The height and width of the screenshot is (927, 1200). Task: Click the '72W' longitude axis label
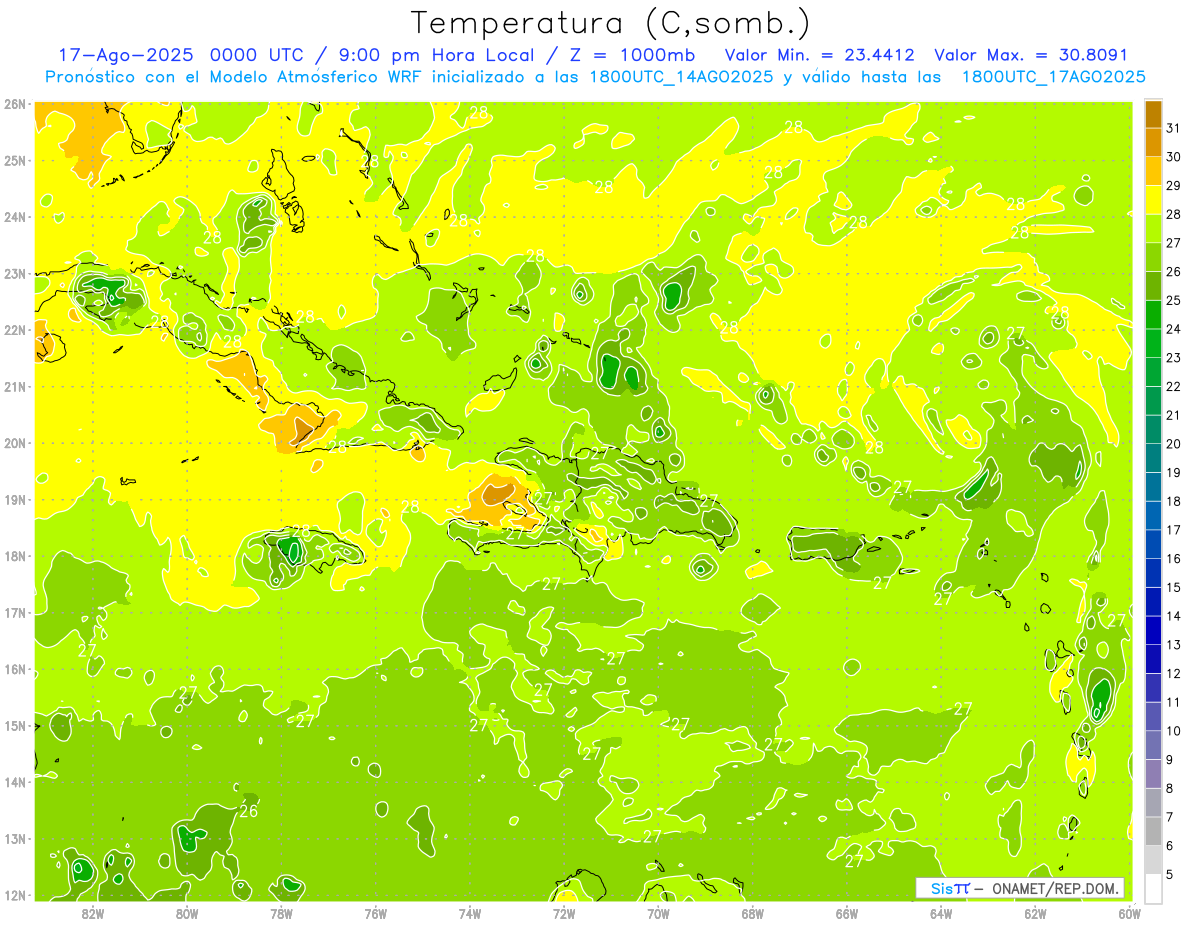(x=564, y=913)
